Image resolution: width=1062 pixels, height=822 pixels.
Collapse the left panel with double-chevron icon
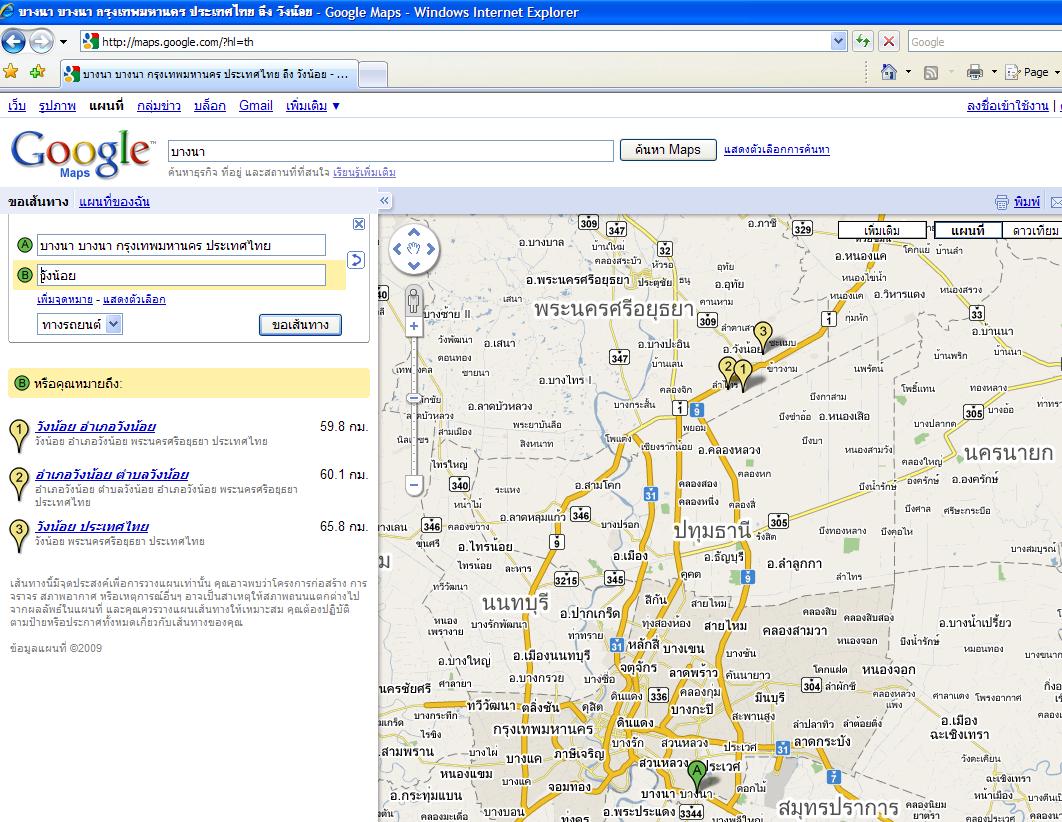[385, 200]
